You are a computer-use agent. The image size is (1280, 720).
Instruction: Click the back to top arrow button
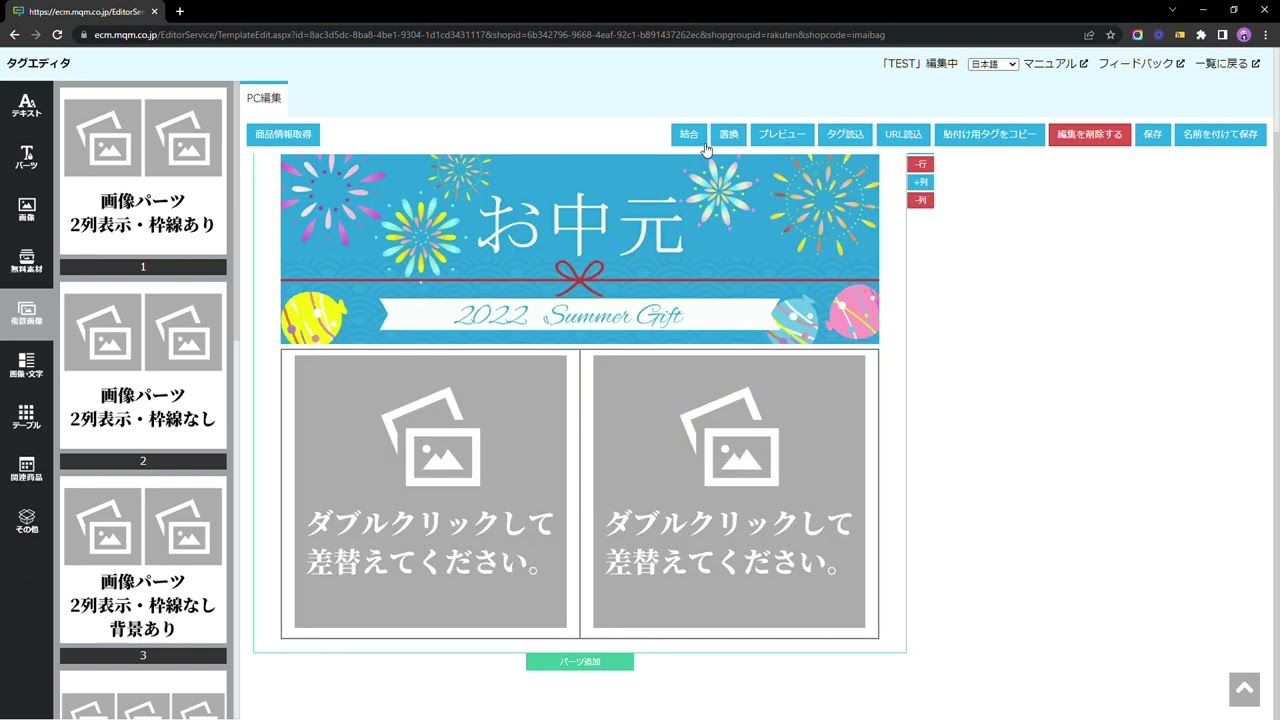click(x=1244, y=690)
